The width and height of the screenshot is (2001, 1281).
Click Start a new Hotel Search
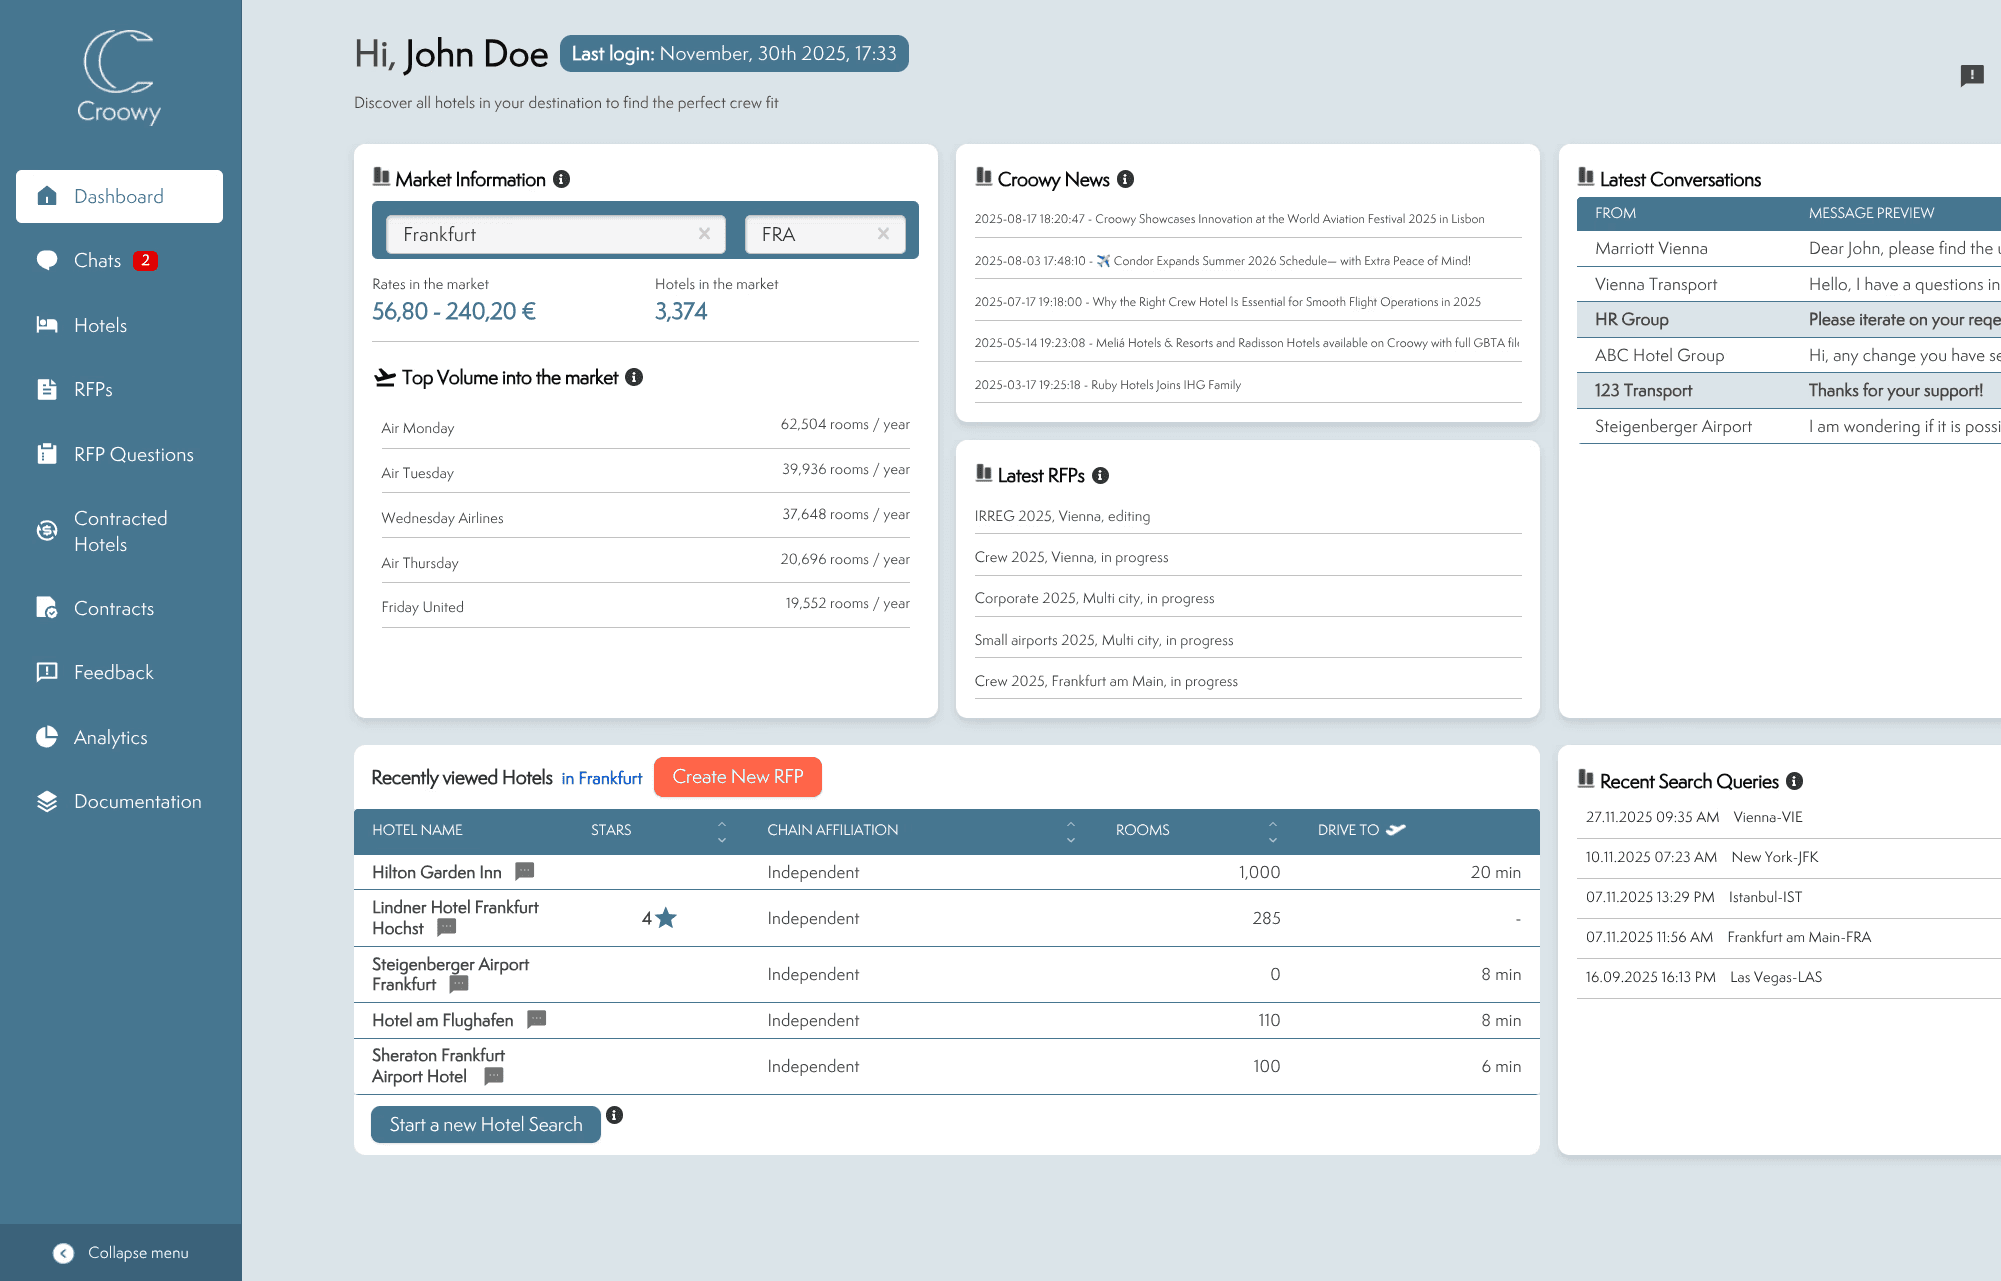tap(485, 1124)
